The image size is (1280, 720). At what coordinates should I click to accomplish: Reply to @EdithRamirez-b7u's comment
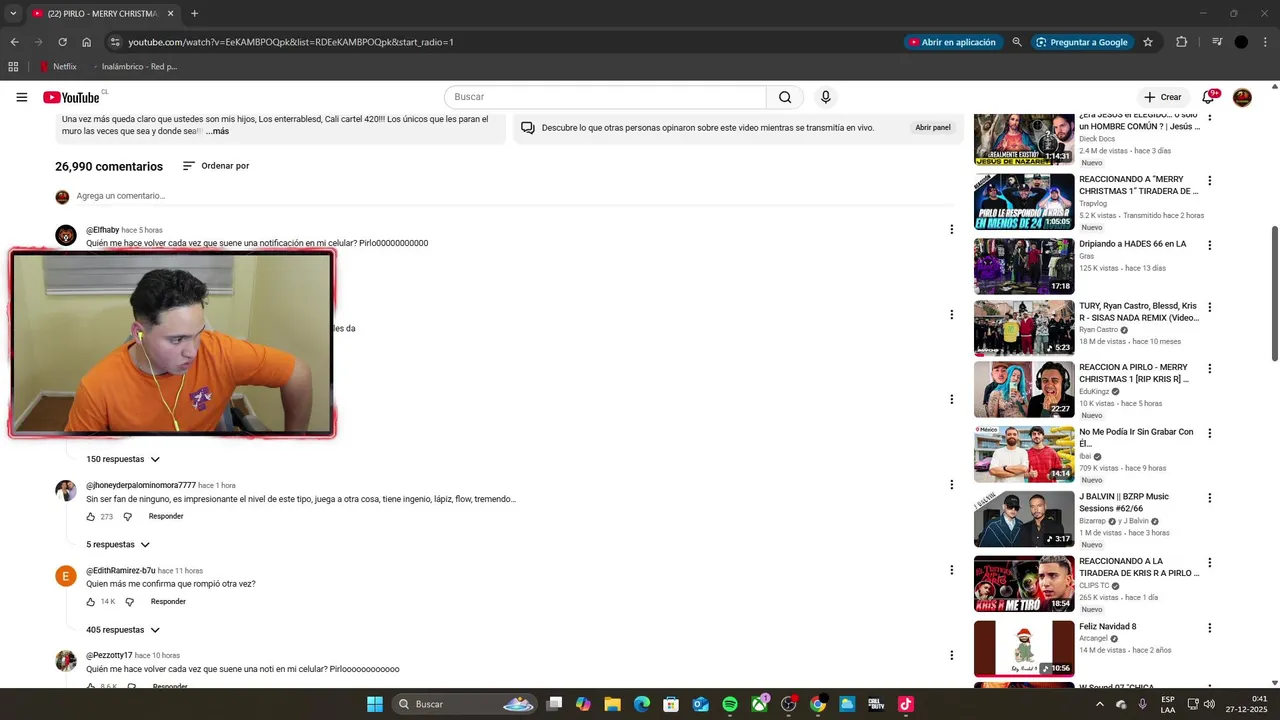click(168, 602)
